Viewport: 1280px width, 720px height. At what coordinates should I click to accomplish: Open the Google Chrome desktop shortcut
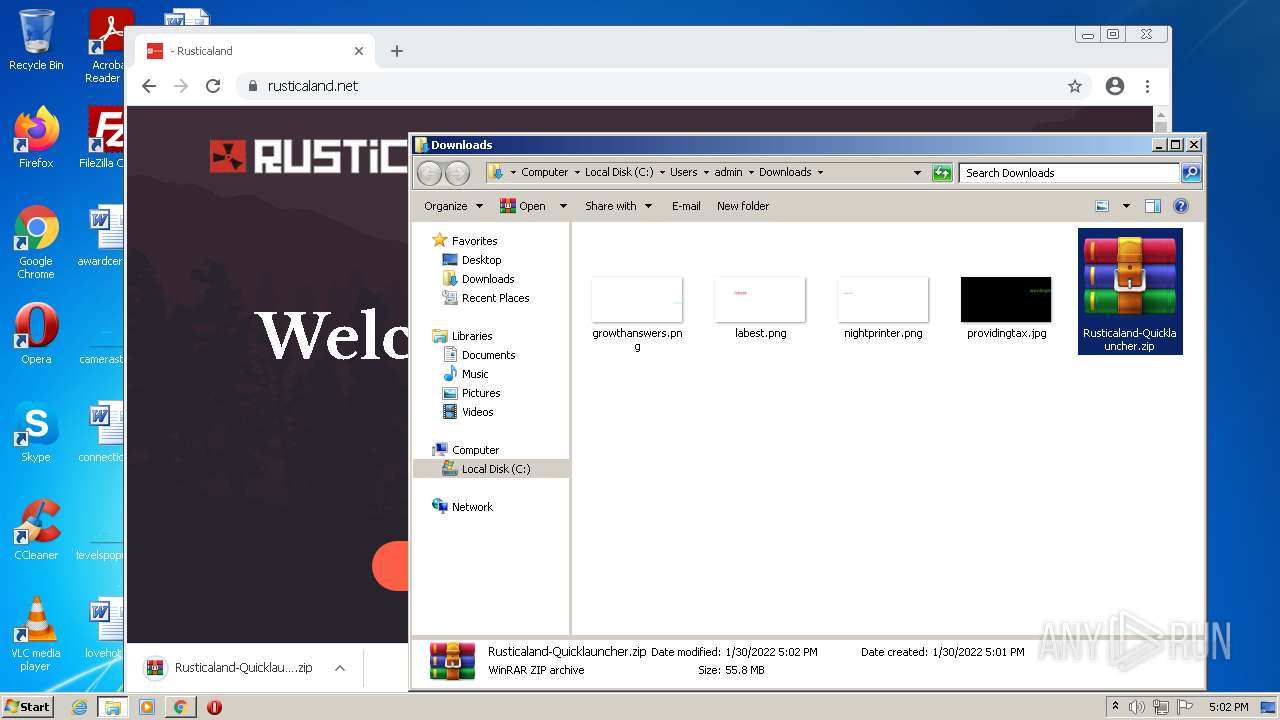click(x=36, y=242)
